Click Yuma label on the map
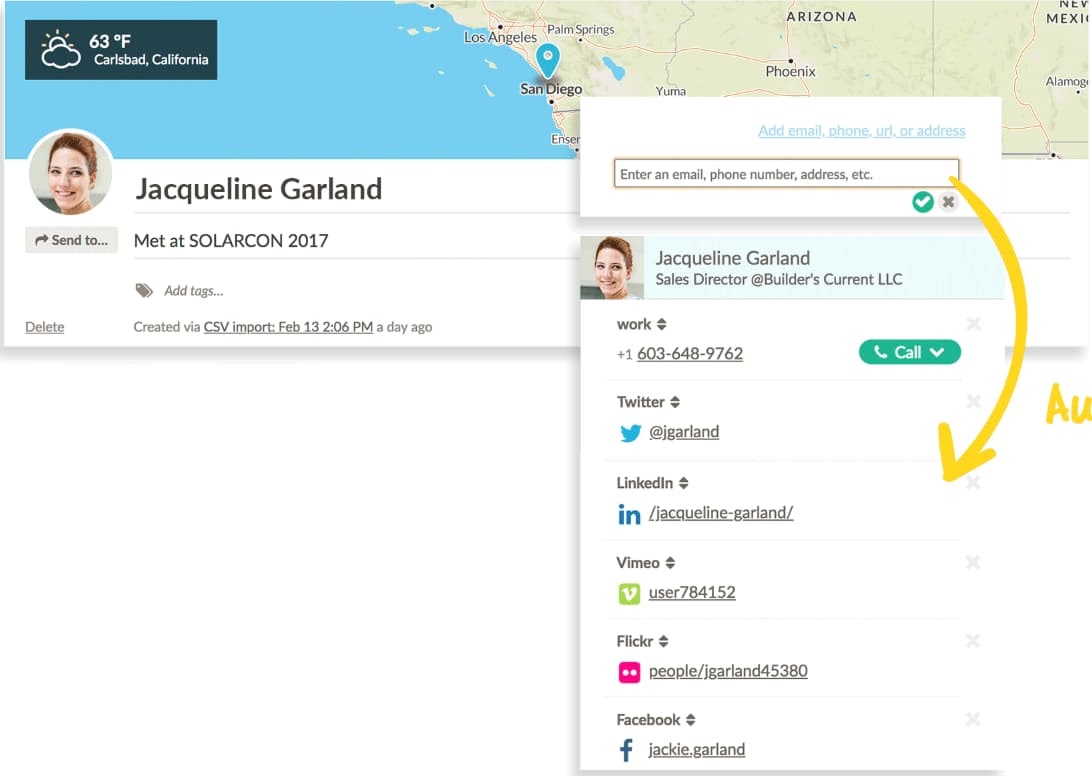Viewport: 1092px width, 776px height. (671, 91)
